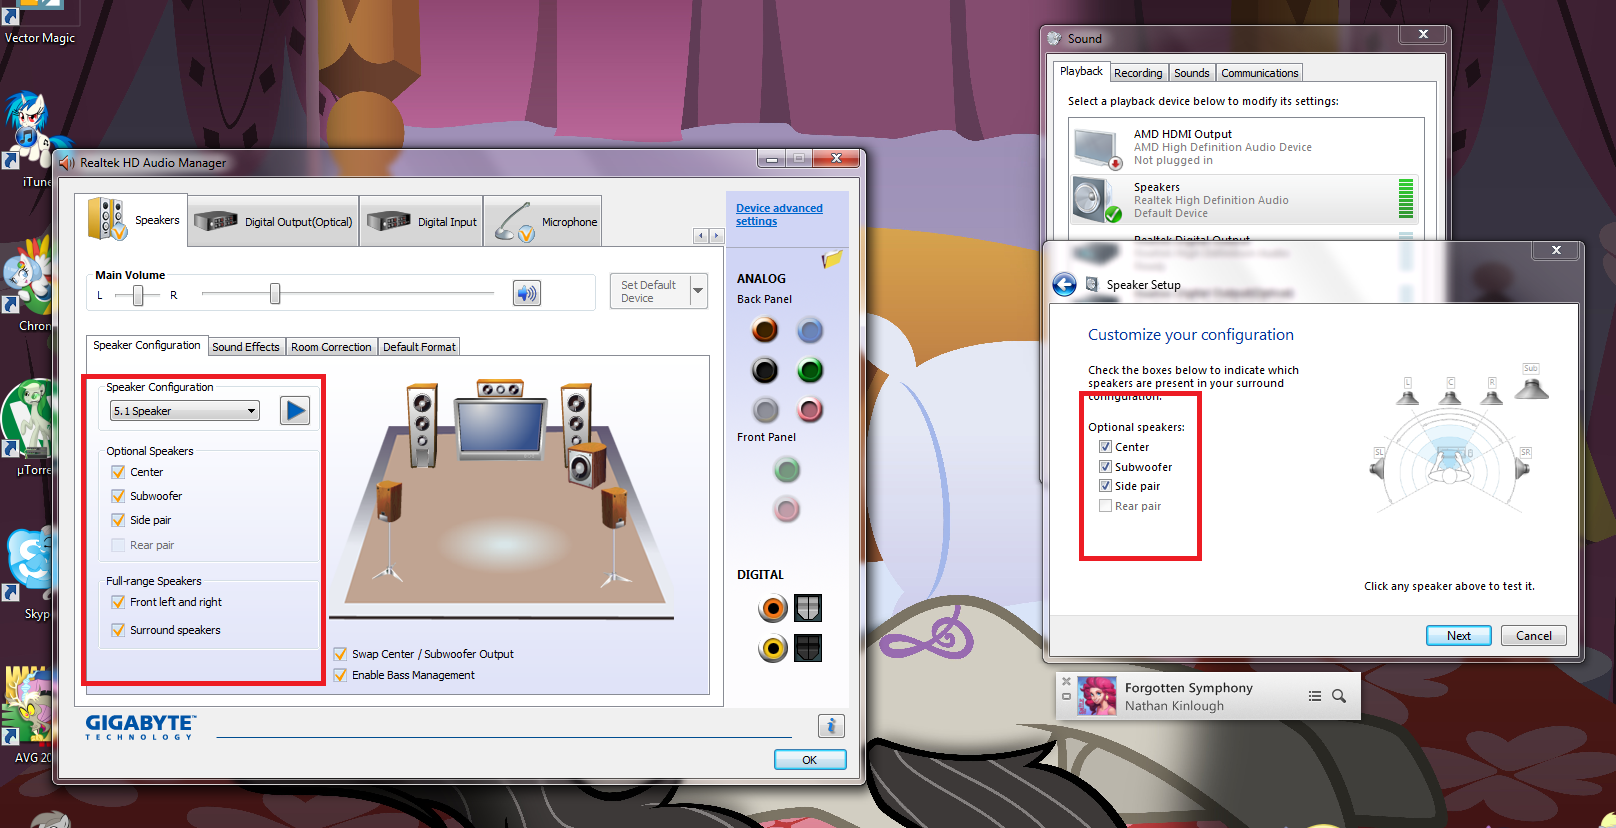Open connector settings folder icon

click(832, 260)
